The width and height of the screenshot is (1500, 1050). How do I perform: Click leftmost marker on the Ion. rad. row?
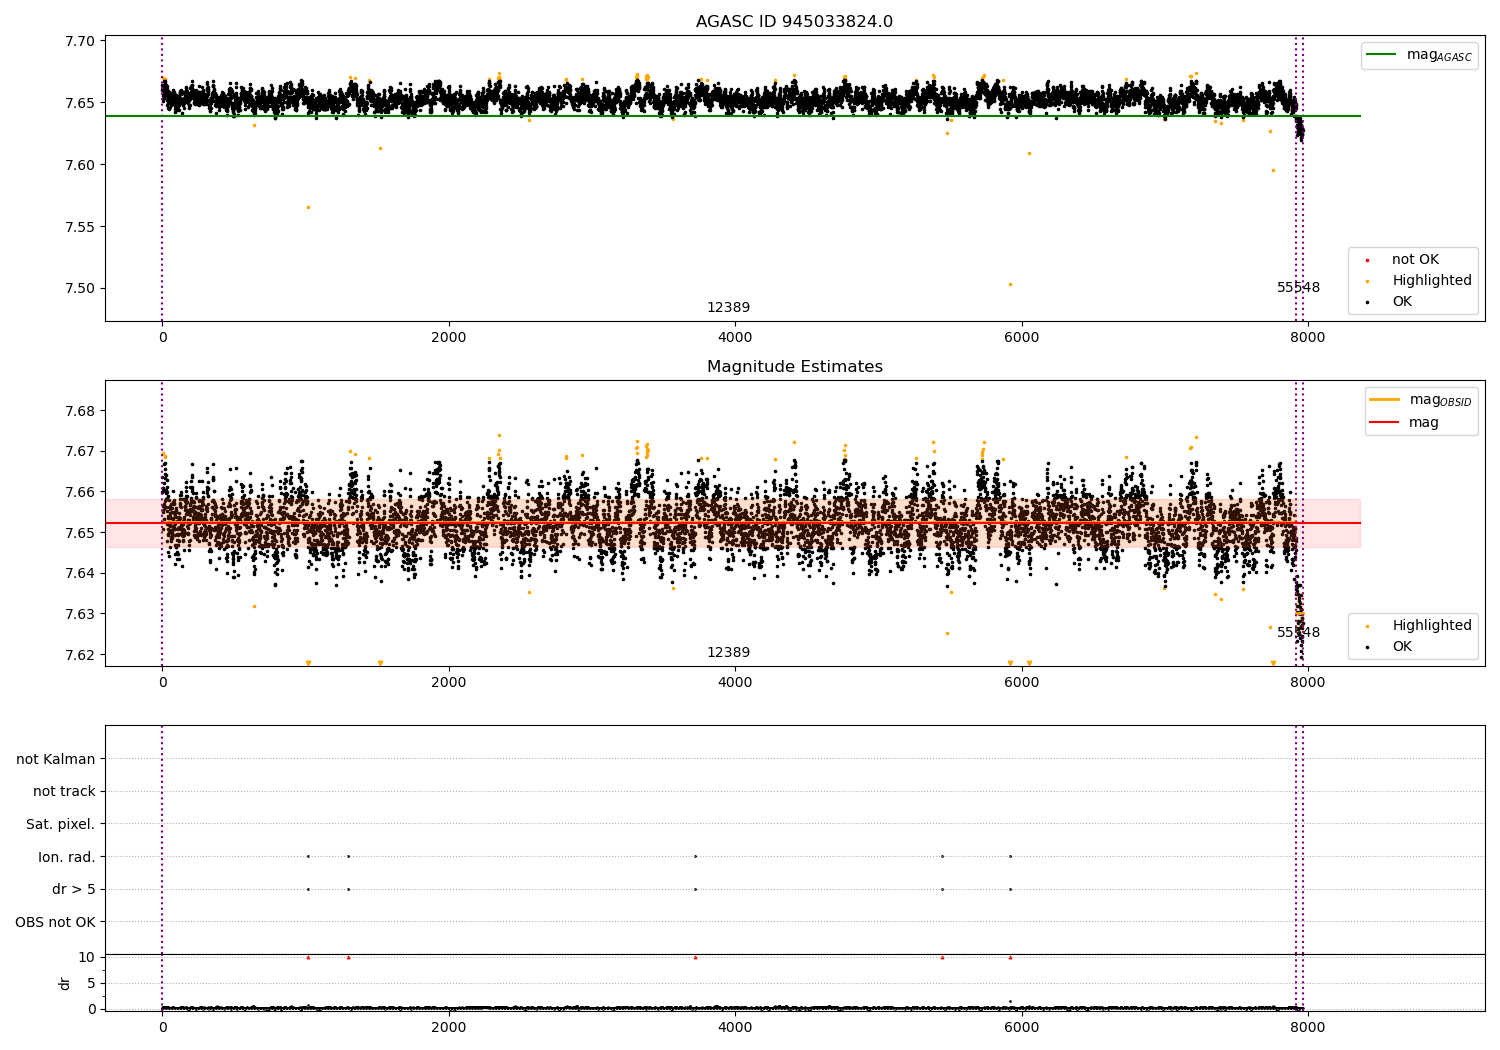coord(308,856)
